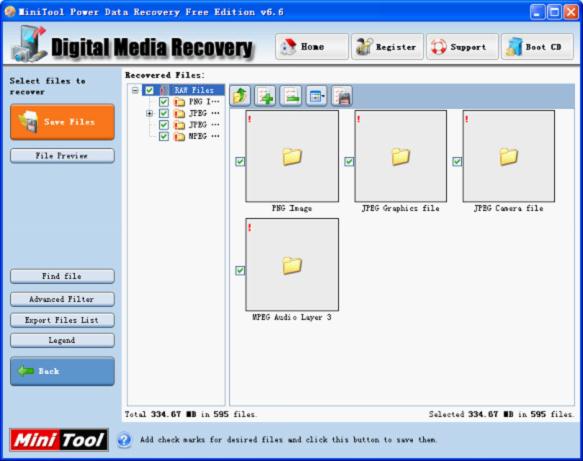This screenshot has height=461, width=583.
Task: Click the Boot CD icon button
Action: 537,47
